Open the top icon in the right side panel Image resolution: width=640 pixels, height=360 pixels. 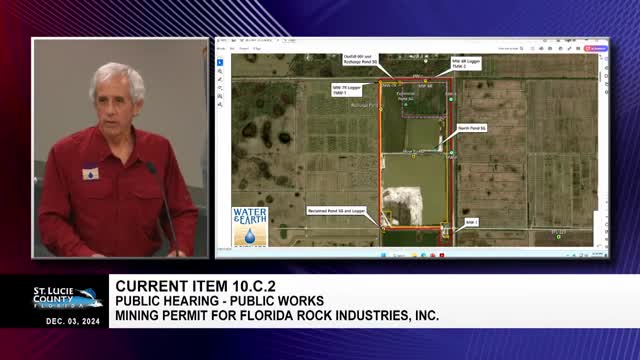coord(607,59)
